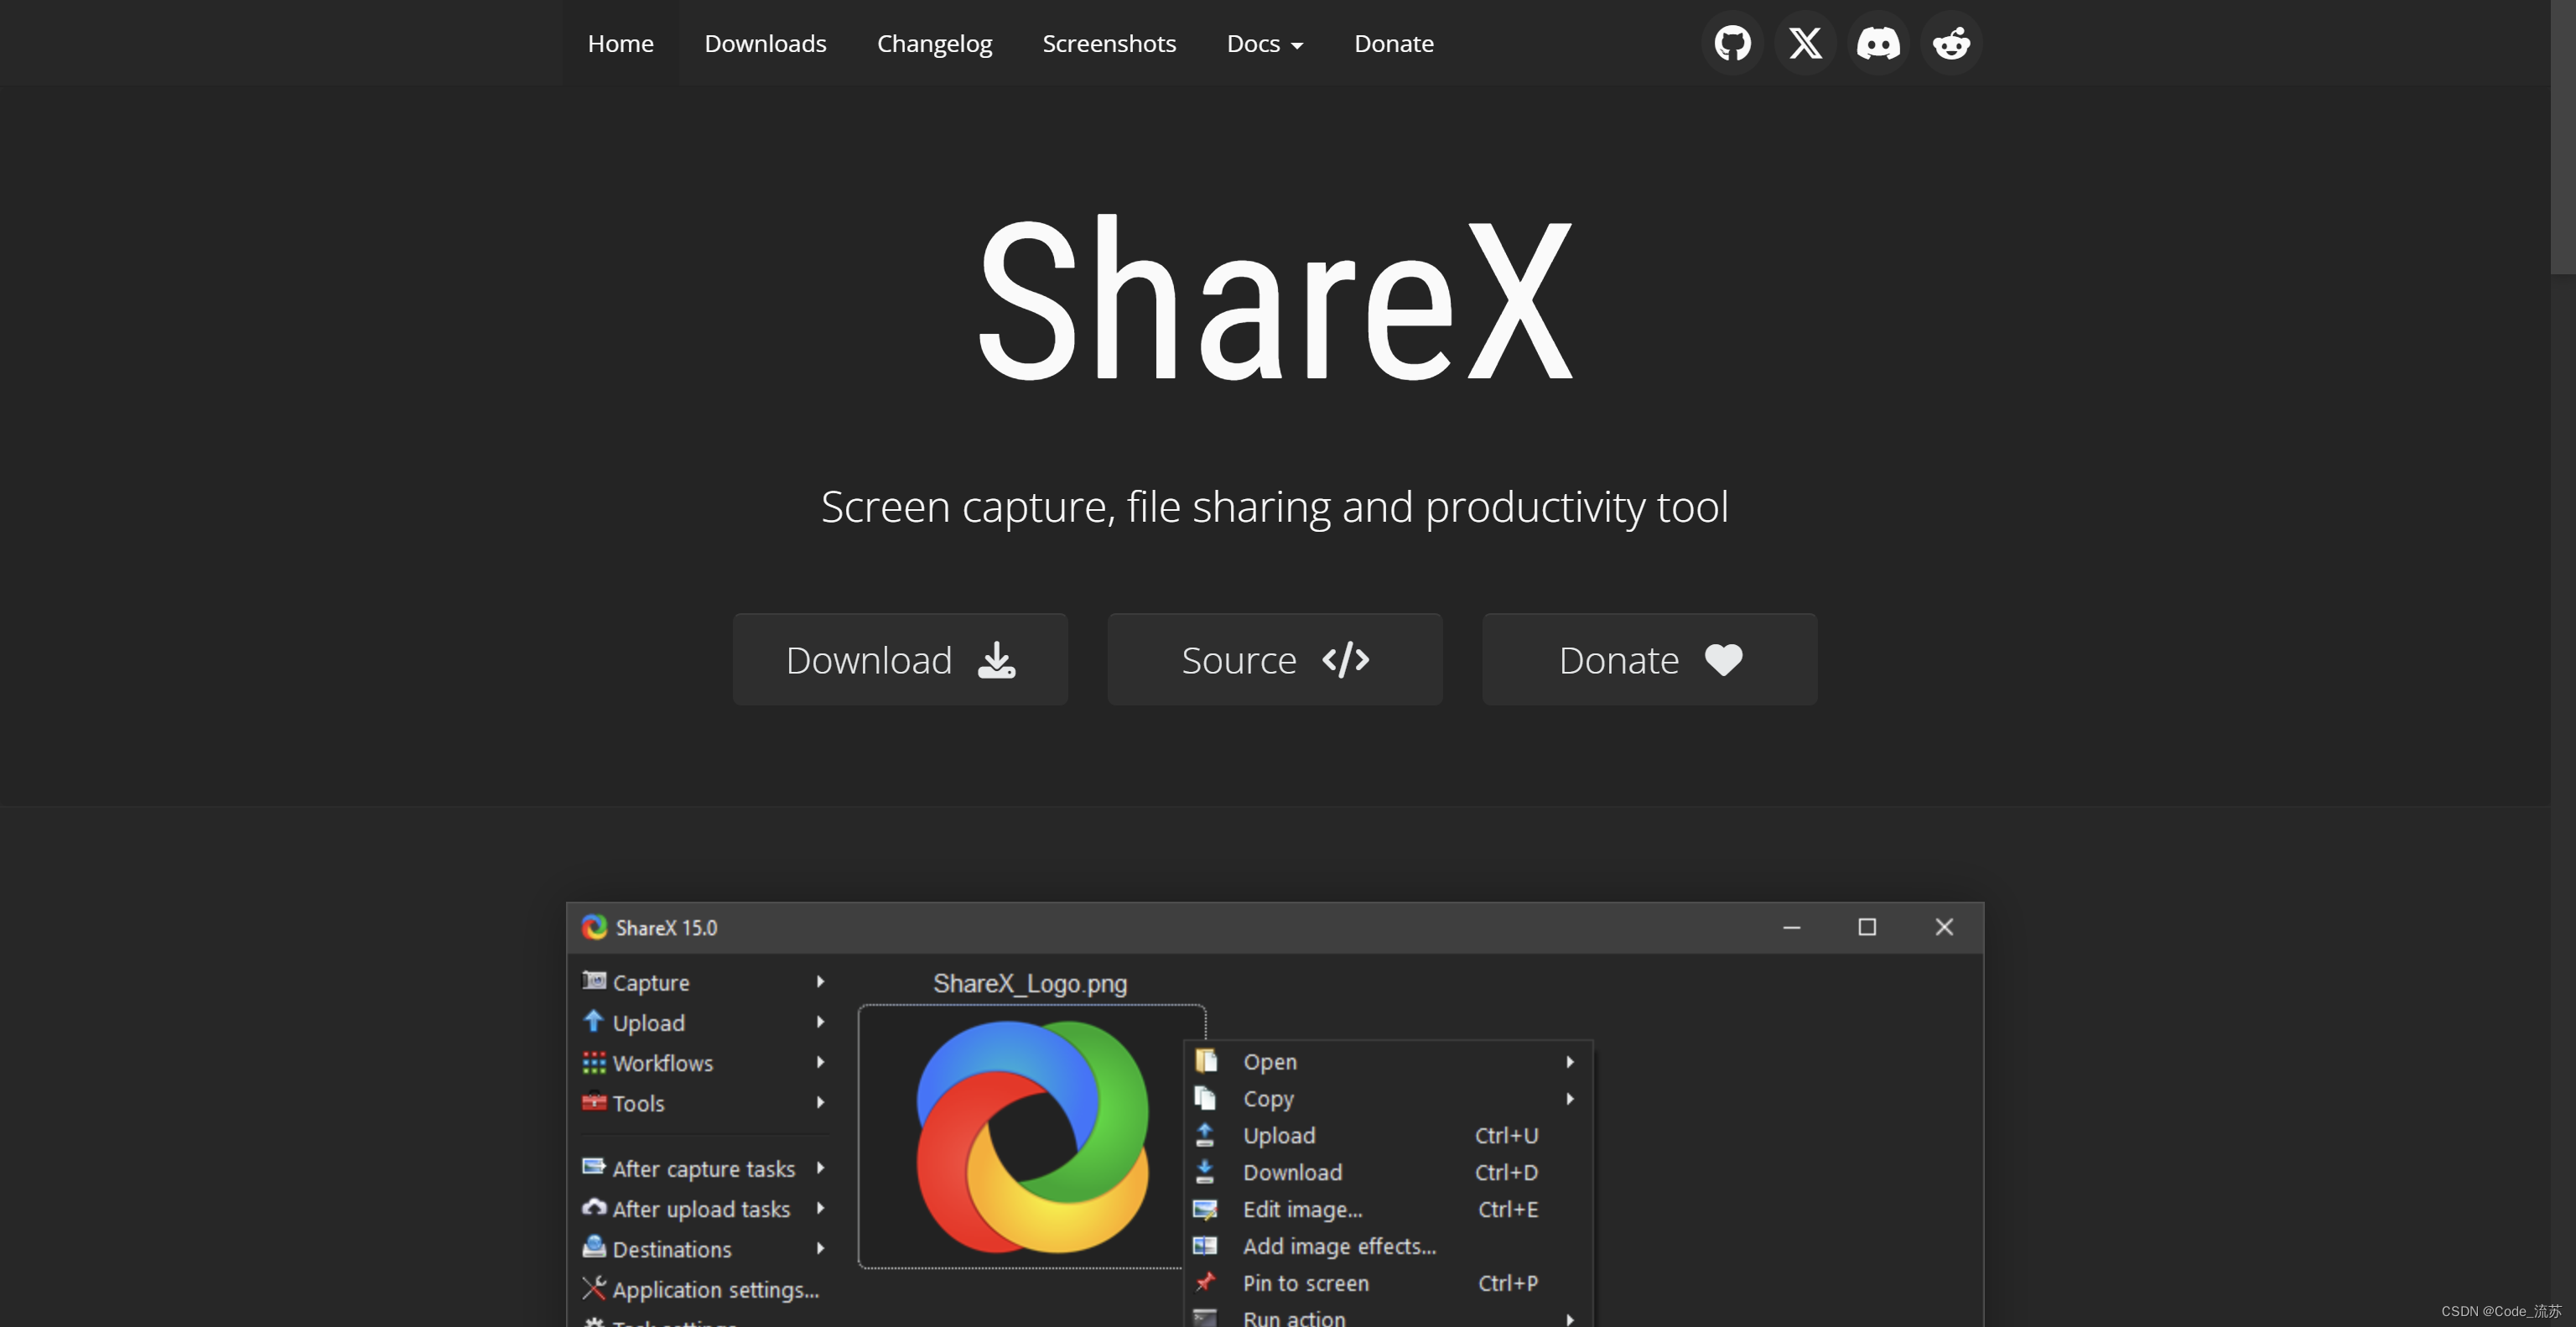Click the After capture tasks icon
The height and width of the screenshot is (1327, 2576).
[594, 1167]
